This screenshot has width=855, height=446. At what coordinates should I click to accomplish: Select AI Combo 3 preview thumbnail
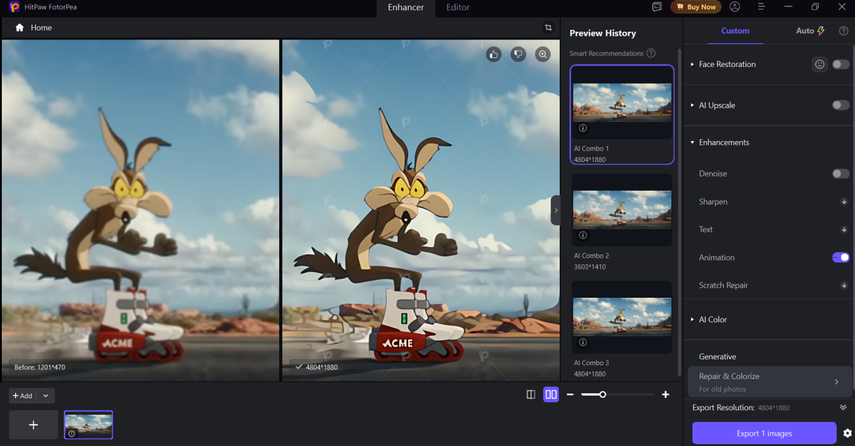coord(622,317)
